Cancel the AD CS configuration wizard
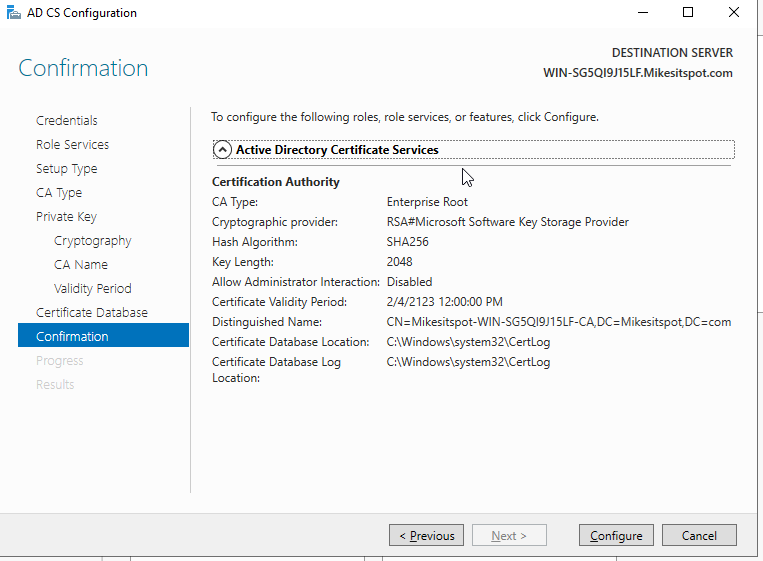Image resolution: width=763 pixels, height=561 pixels. 699,535
